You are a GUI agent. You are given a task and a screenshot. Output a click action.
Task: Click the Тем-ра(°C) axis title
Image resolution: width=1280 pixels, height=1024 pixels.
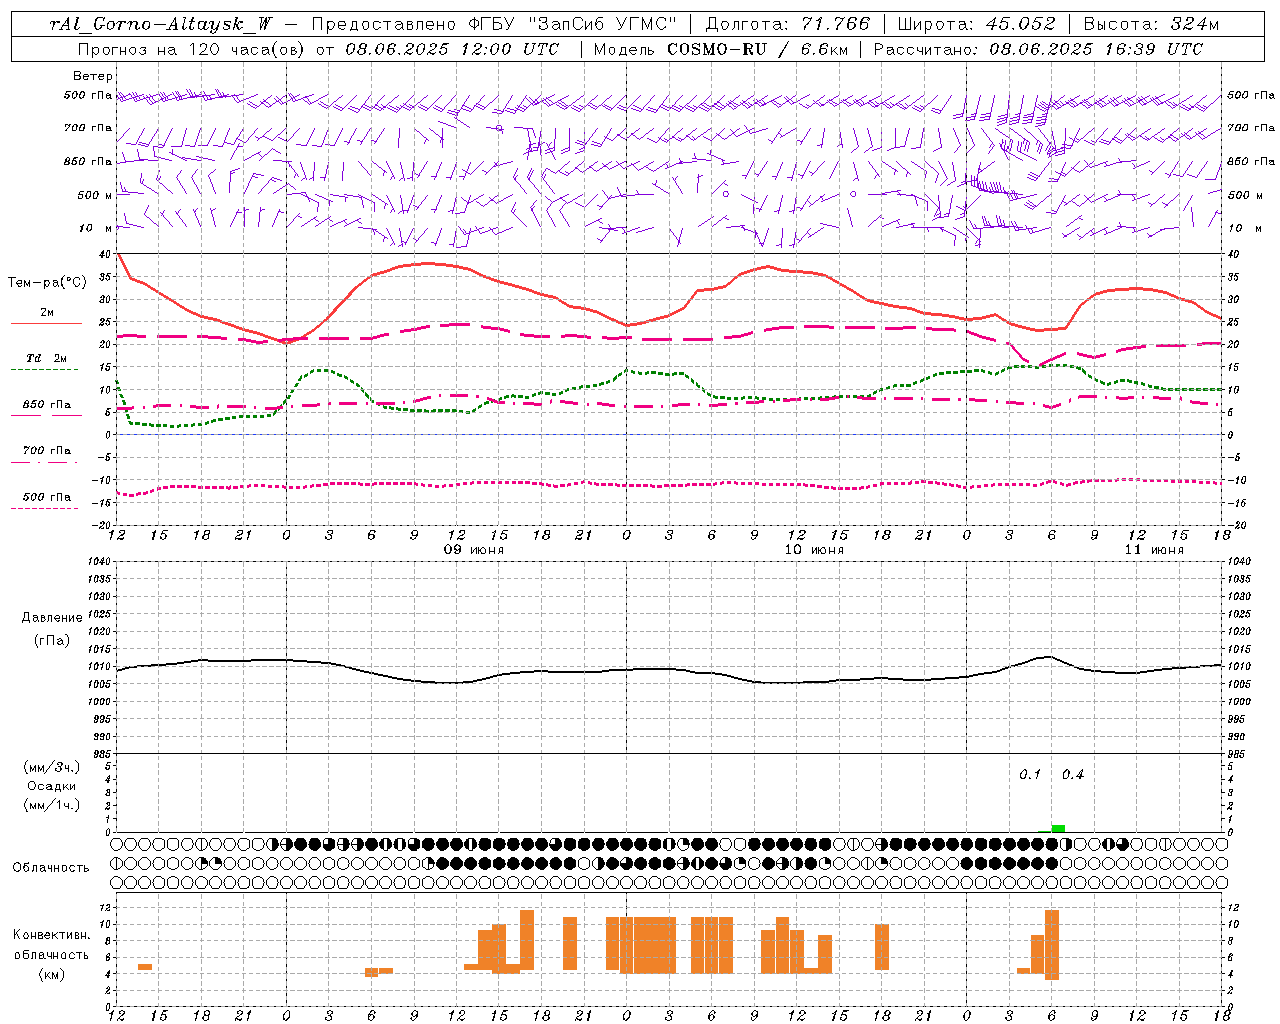tap(47, 283)
